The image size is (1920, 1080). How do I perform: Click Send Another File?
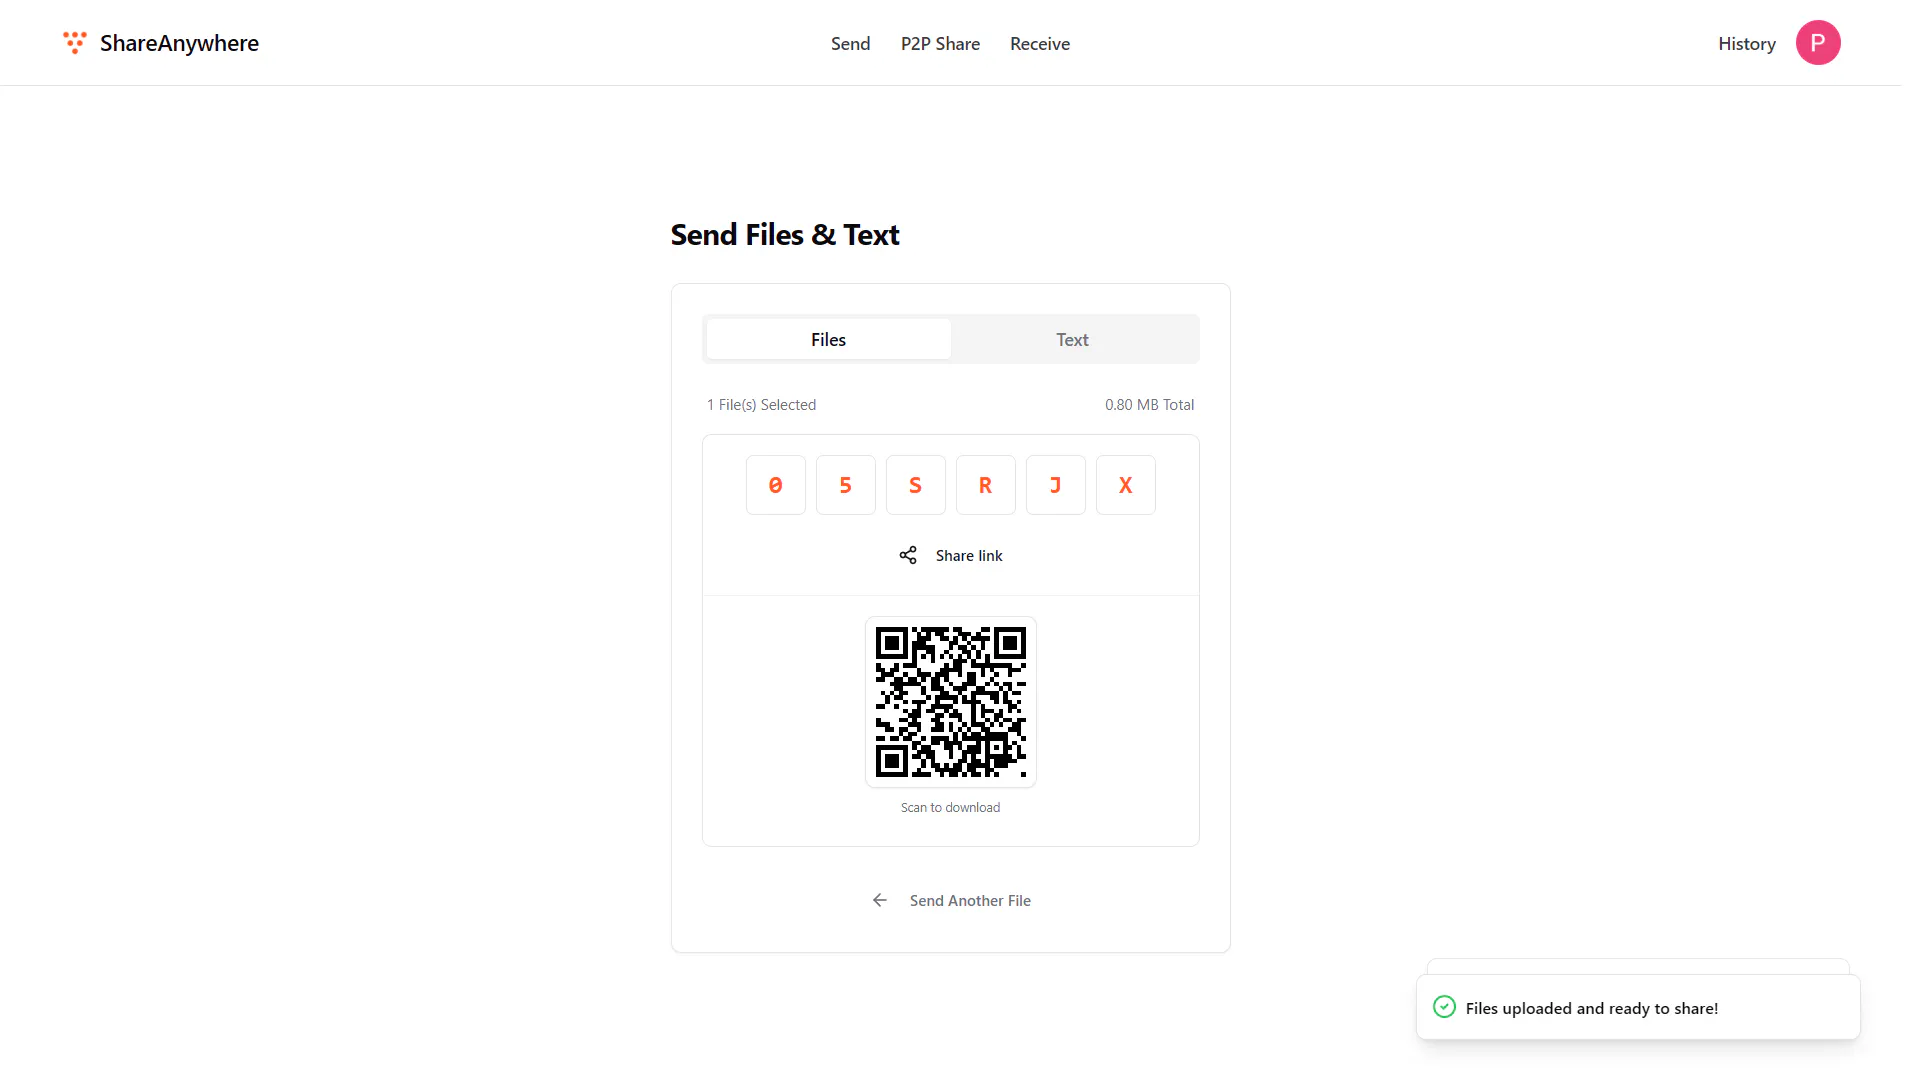point(951,900)
